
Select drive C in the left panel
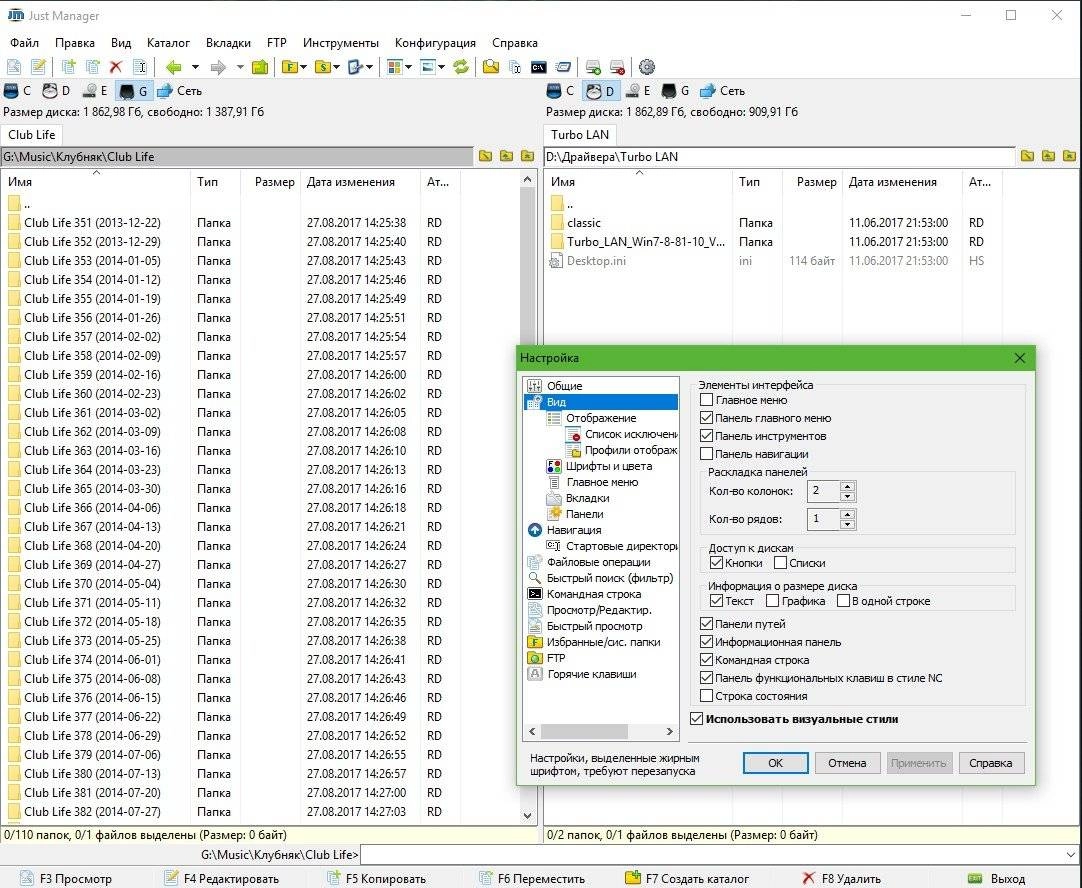coord(18,90)
